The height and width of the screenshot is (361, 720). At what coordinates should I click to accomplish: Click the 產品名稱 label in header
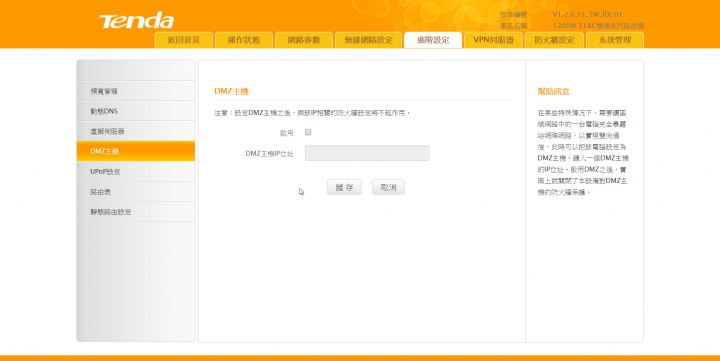click(514, 26)
